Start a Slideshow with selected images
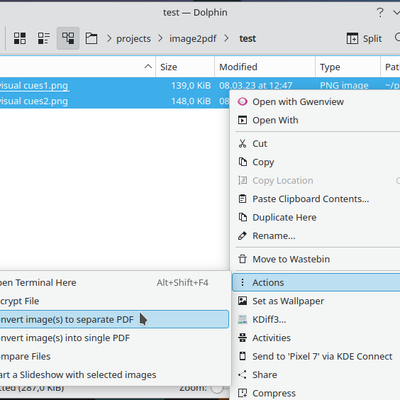The image size is (400, 400). (114, 375)
